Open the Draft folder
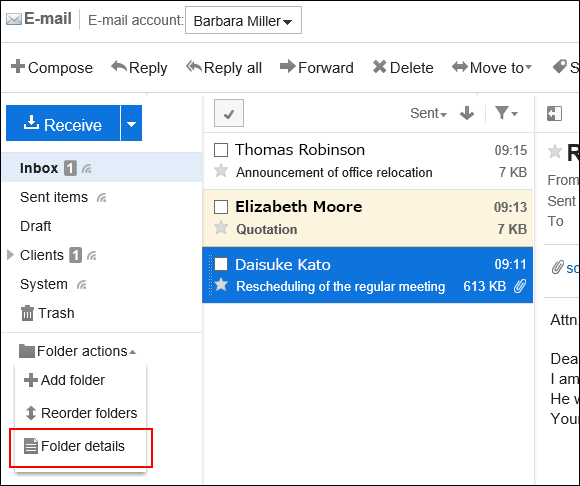The width and height of the screenshot is (580, 486). [x=36, y=226]
